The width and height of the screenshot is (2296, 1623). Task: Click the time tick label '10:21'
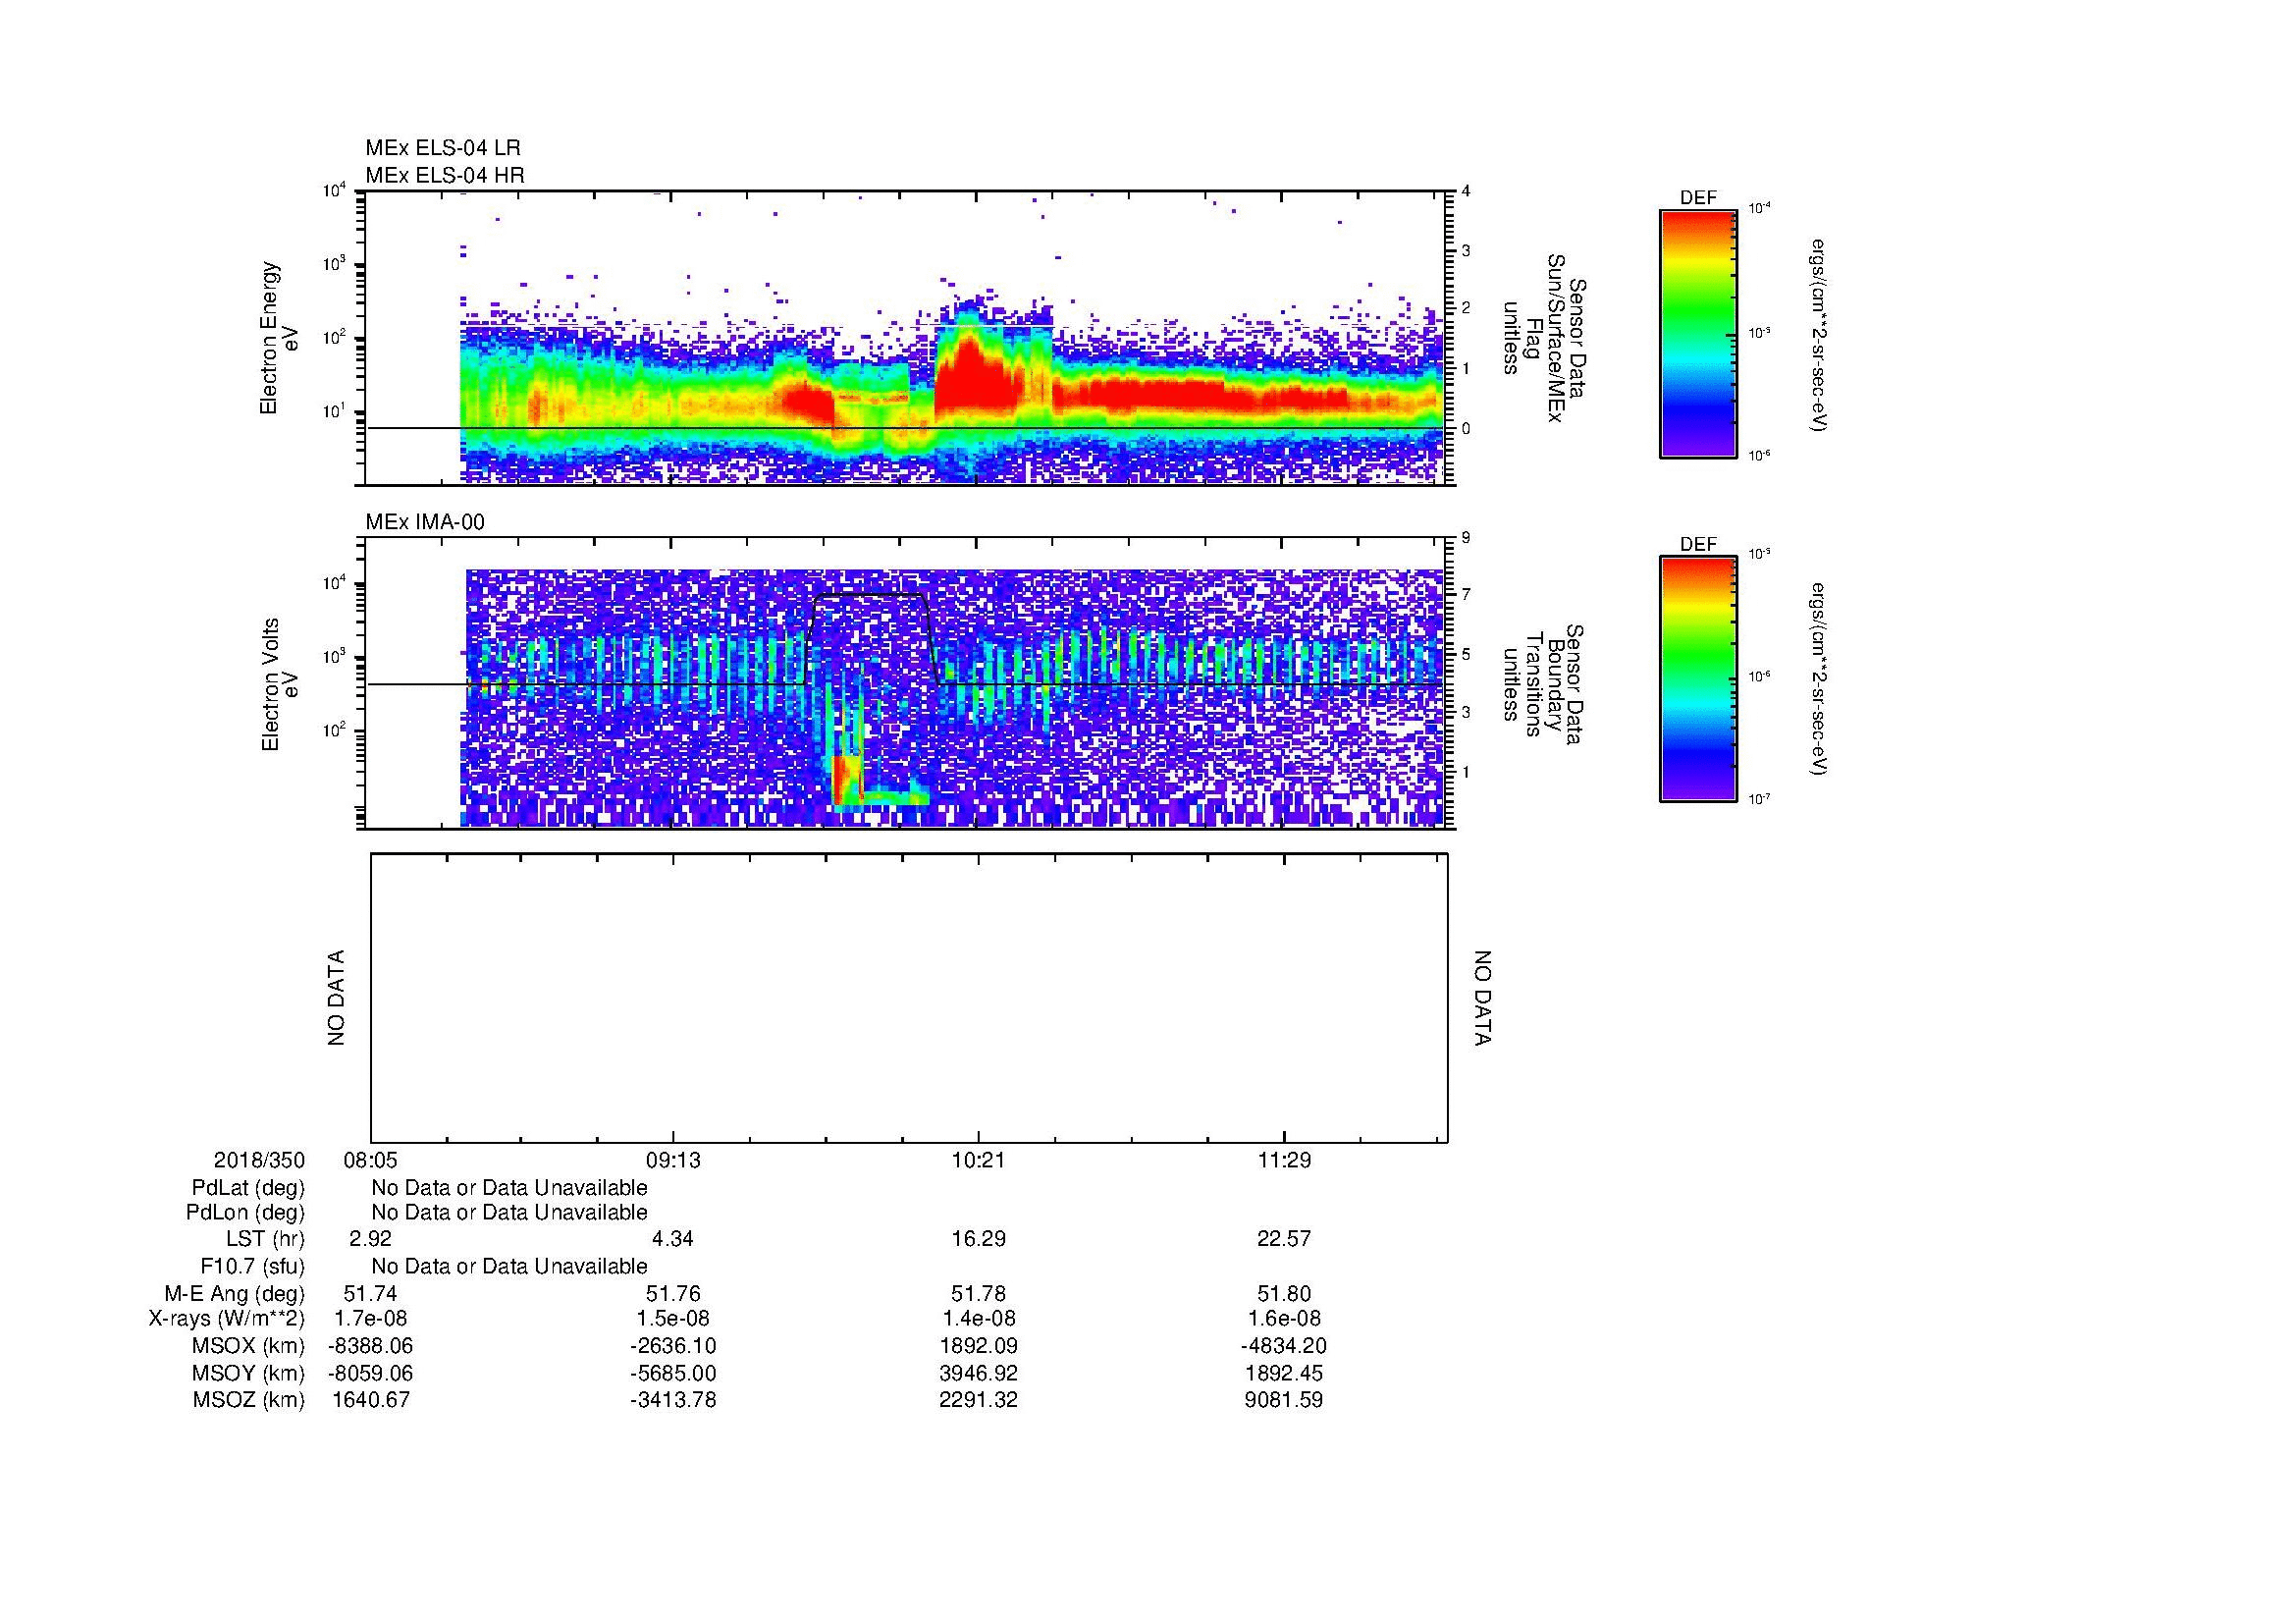click(978, 1160)
